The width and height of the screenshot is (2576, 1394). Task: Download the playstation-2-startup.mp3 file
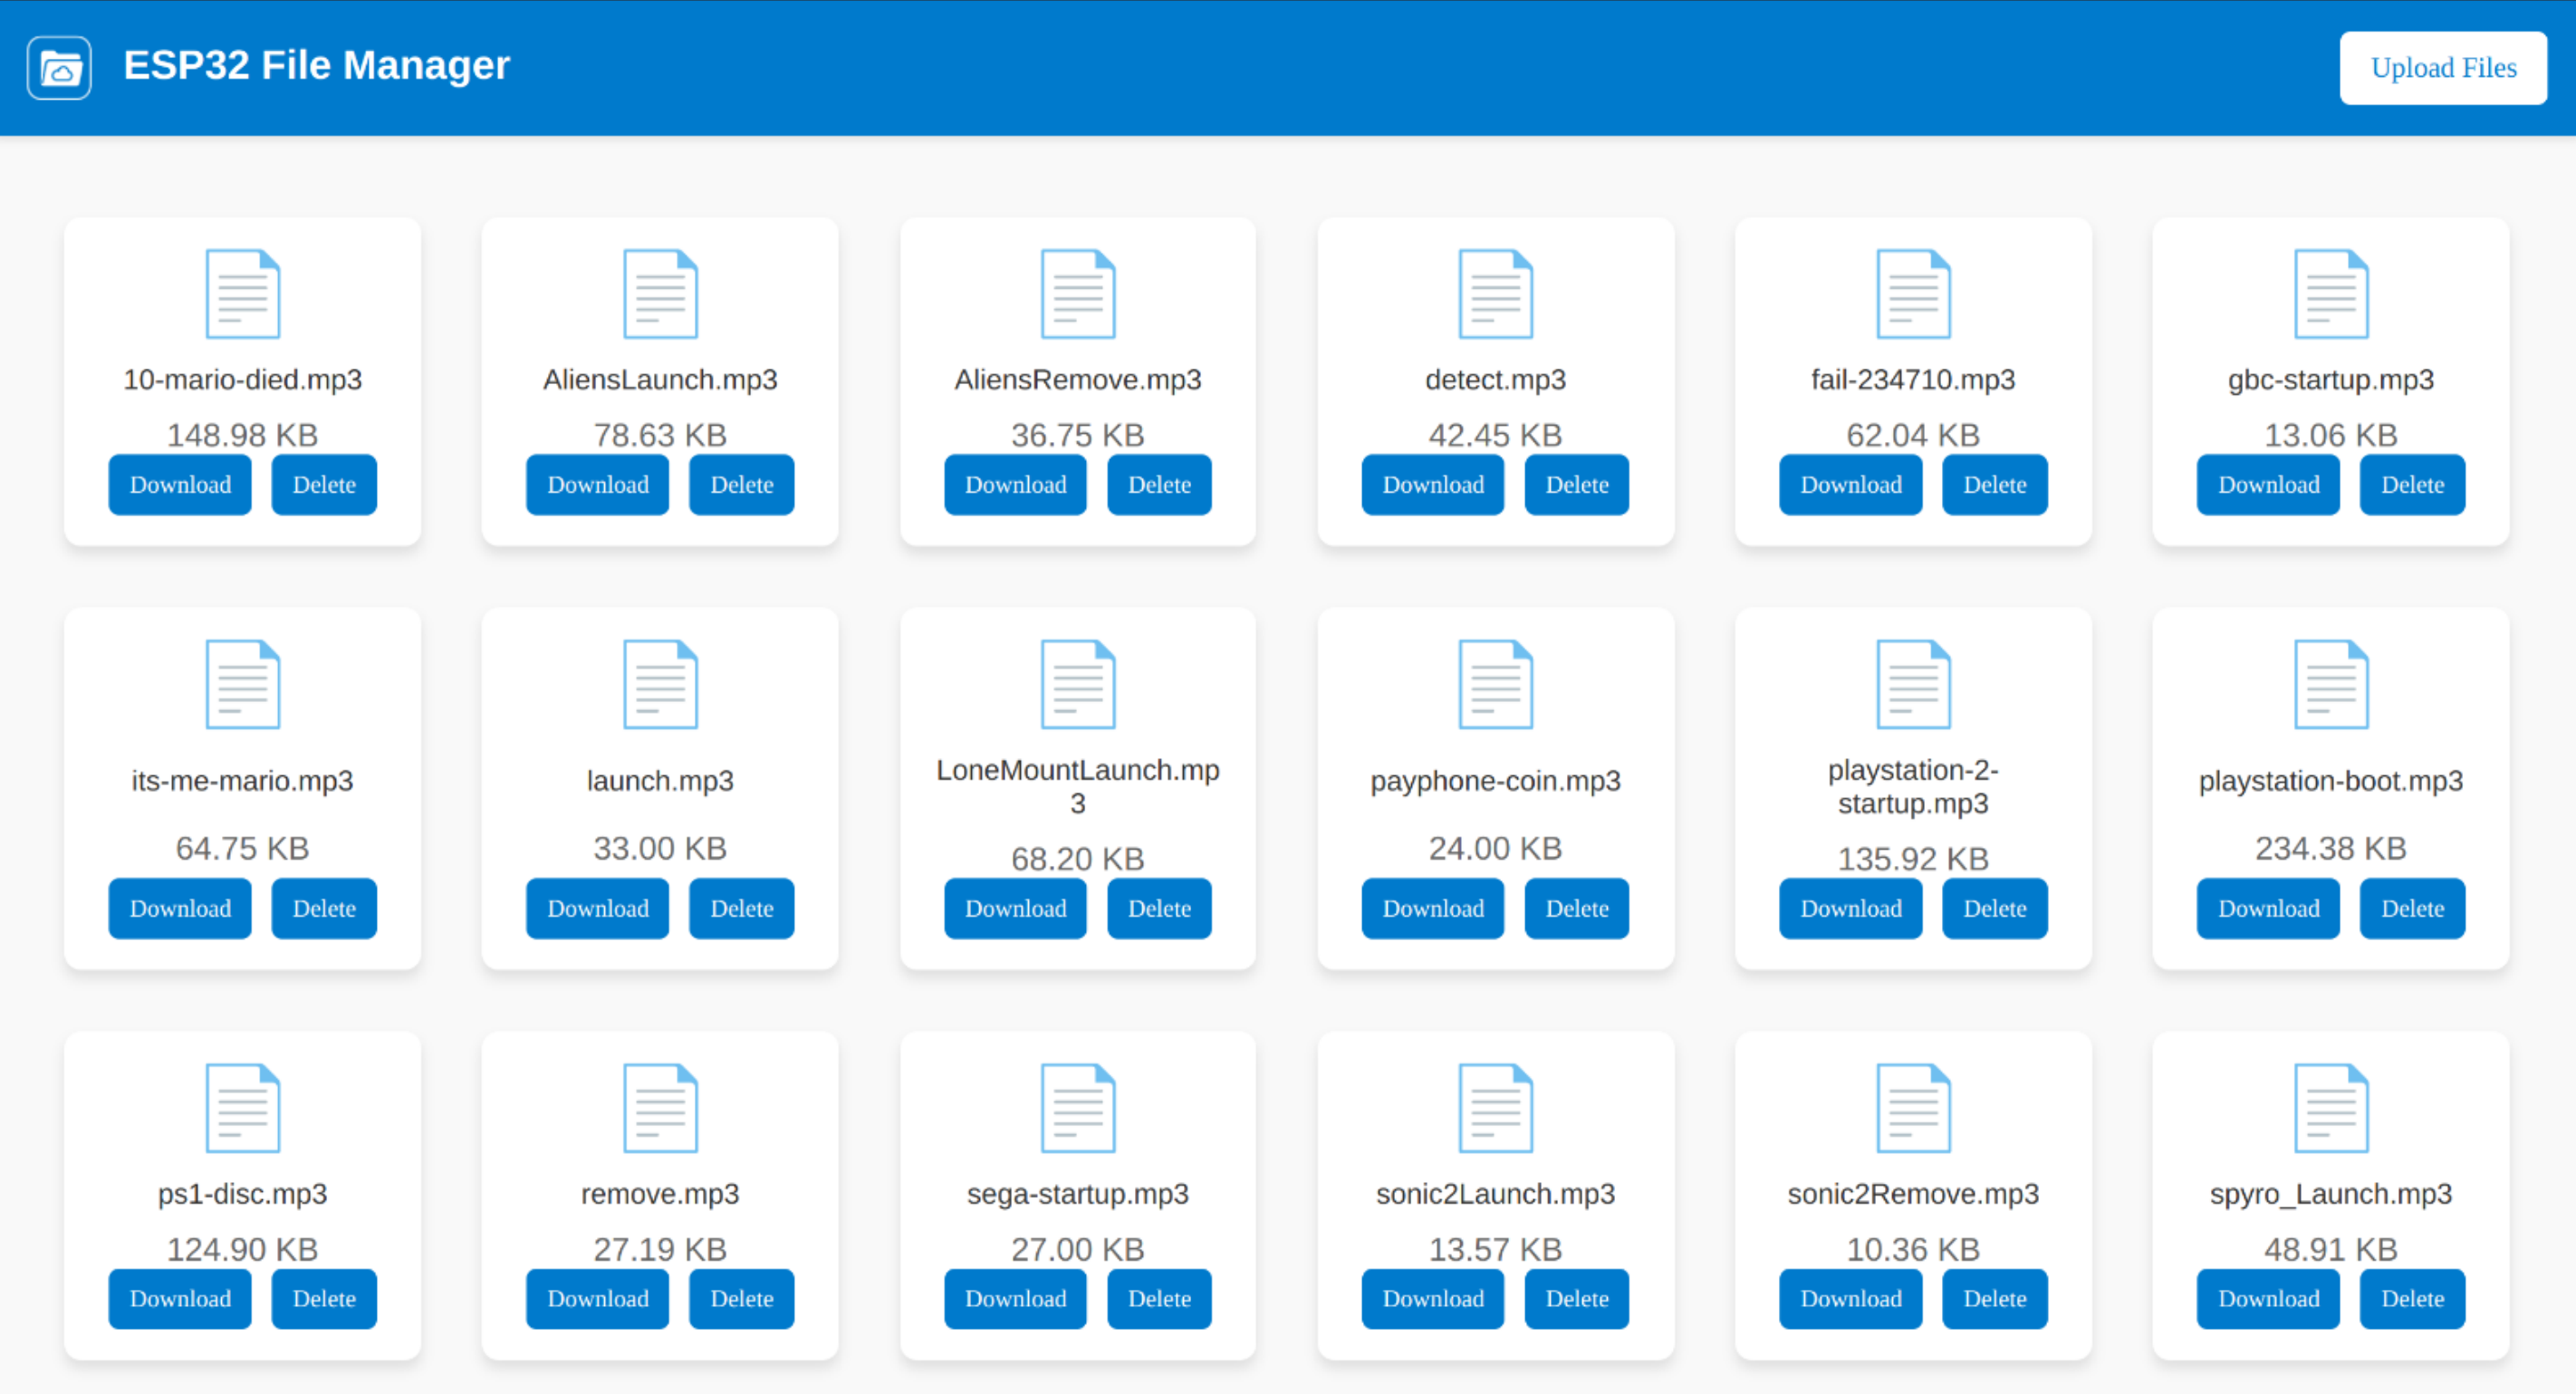pyautogui.click(x=1850, y=908)
